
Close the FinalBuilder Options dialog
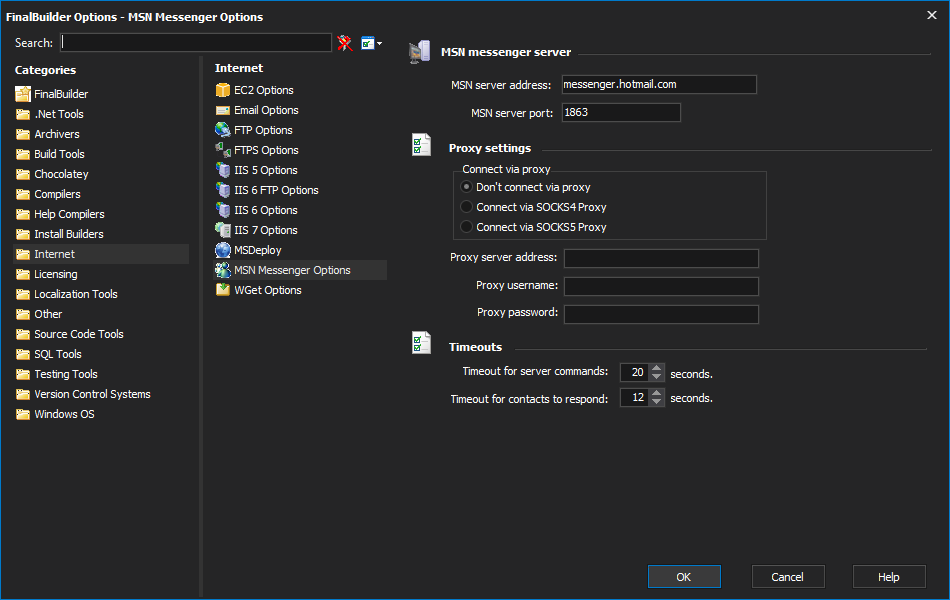tap(932, 15)
